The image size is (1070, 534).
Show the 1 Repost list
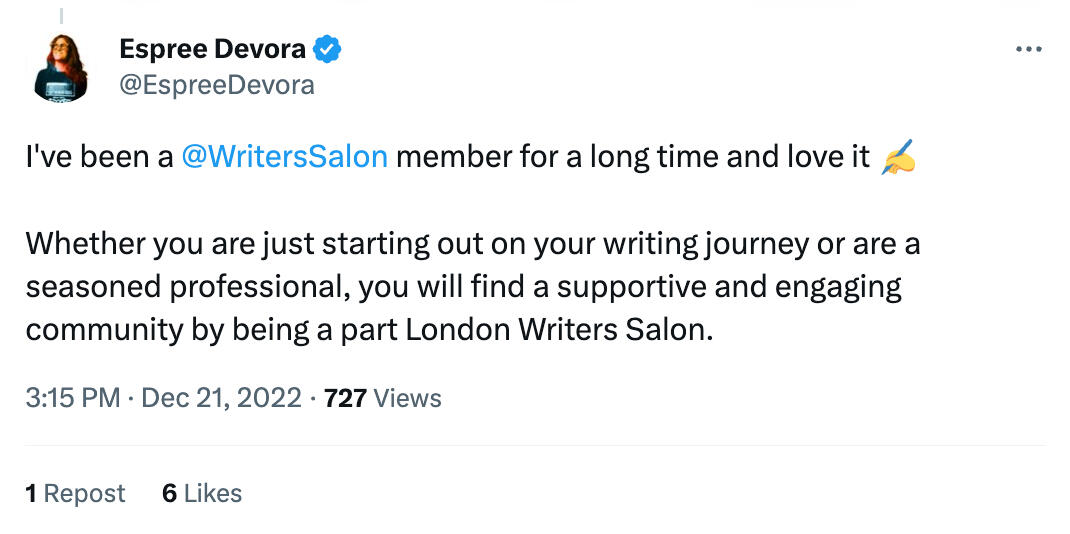(76, 493)
